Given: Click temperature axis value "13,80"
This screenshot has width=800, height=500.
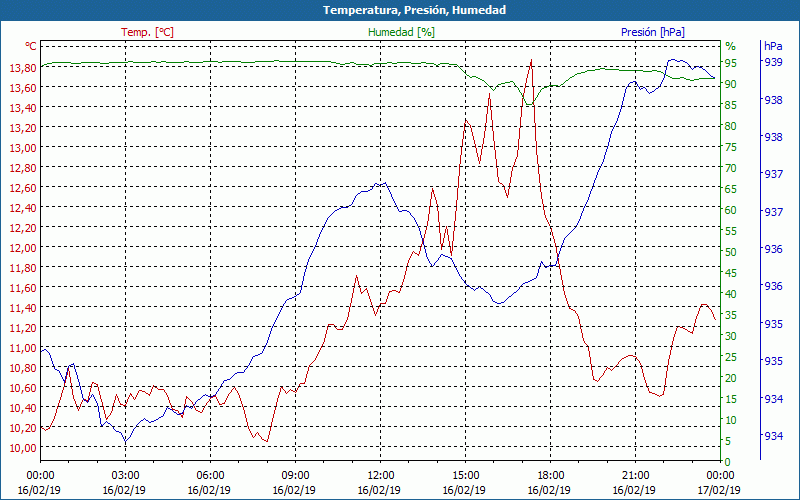Looking at the screenshot, I should click(22, 68).
